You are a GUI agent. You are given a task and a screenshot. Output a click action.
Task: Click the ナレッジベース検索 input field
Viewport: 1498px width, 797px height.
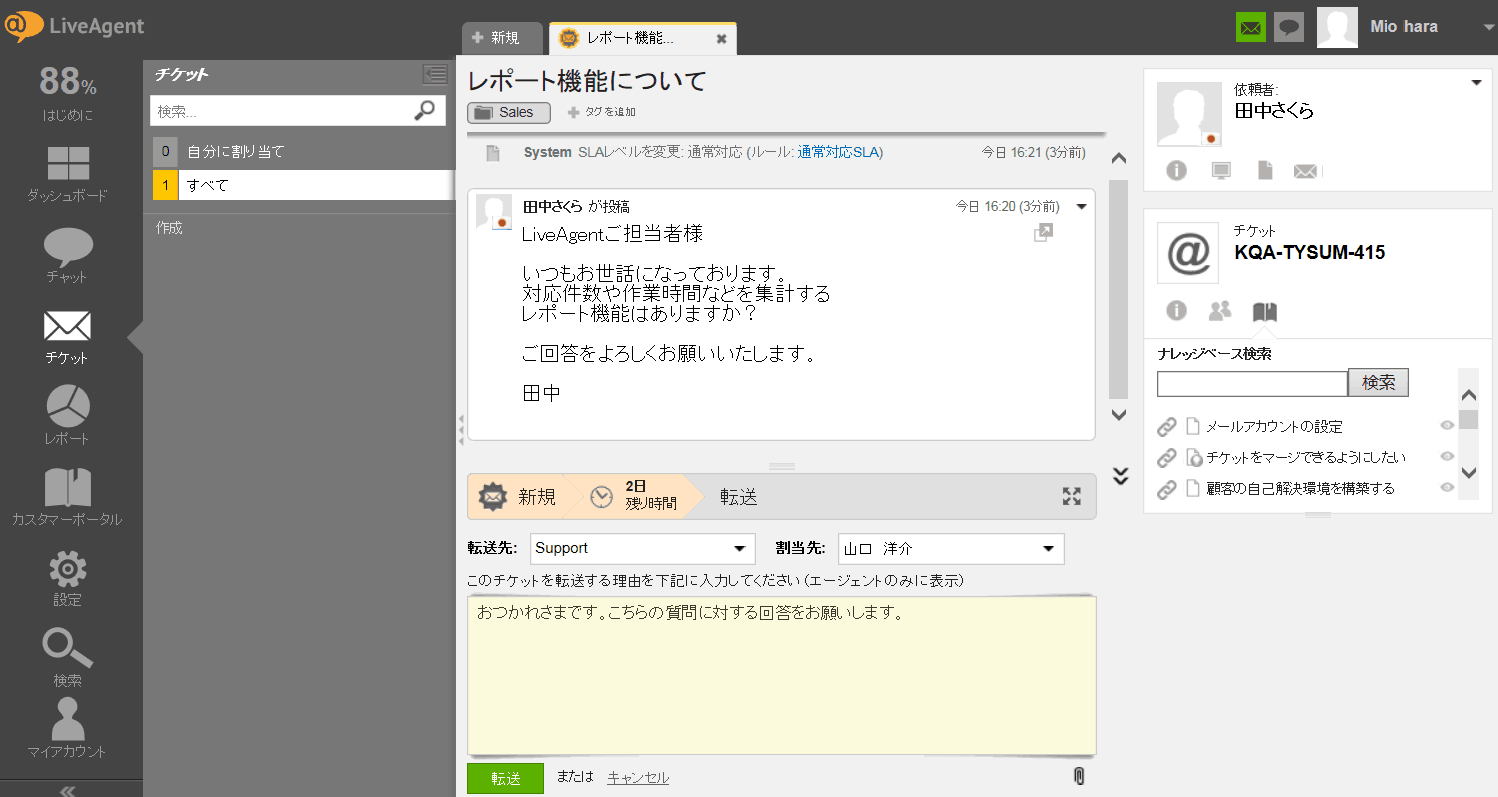pyautogui.click(x=1252, y=383)
